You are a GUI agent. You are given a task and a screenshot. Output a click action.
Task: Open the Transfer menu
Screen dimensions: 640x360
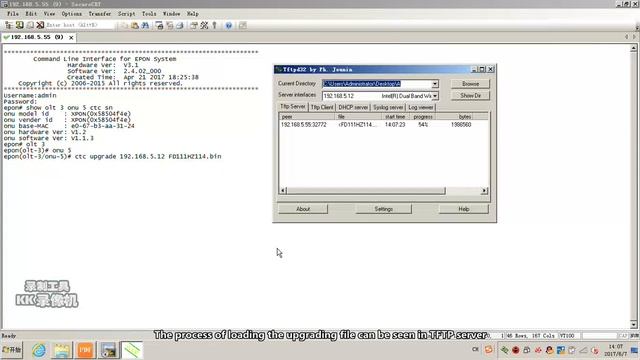pyautogui.click(x=100, y=13)
